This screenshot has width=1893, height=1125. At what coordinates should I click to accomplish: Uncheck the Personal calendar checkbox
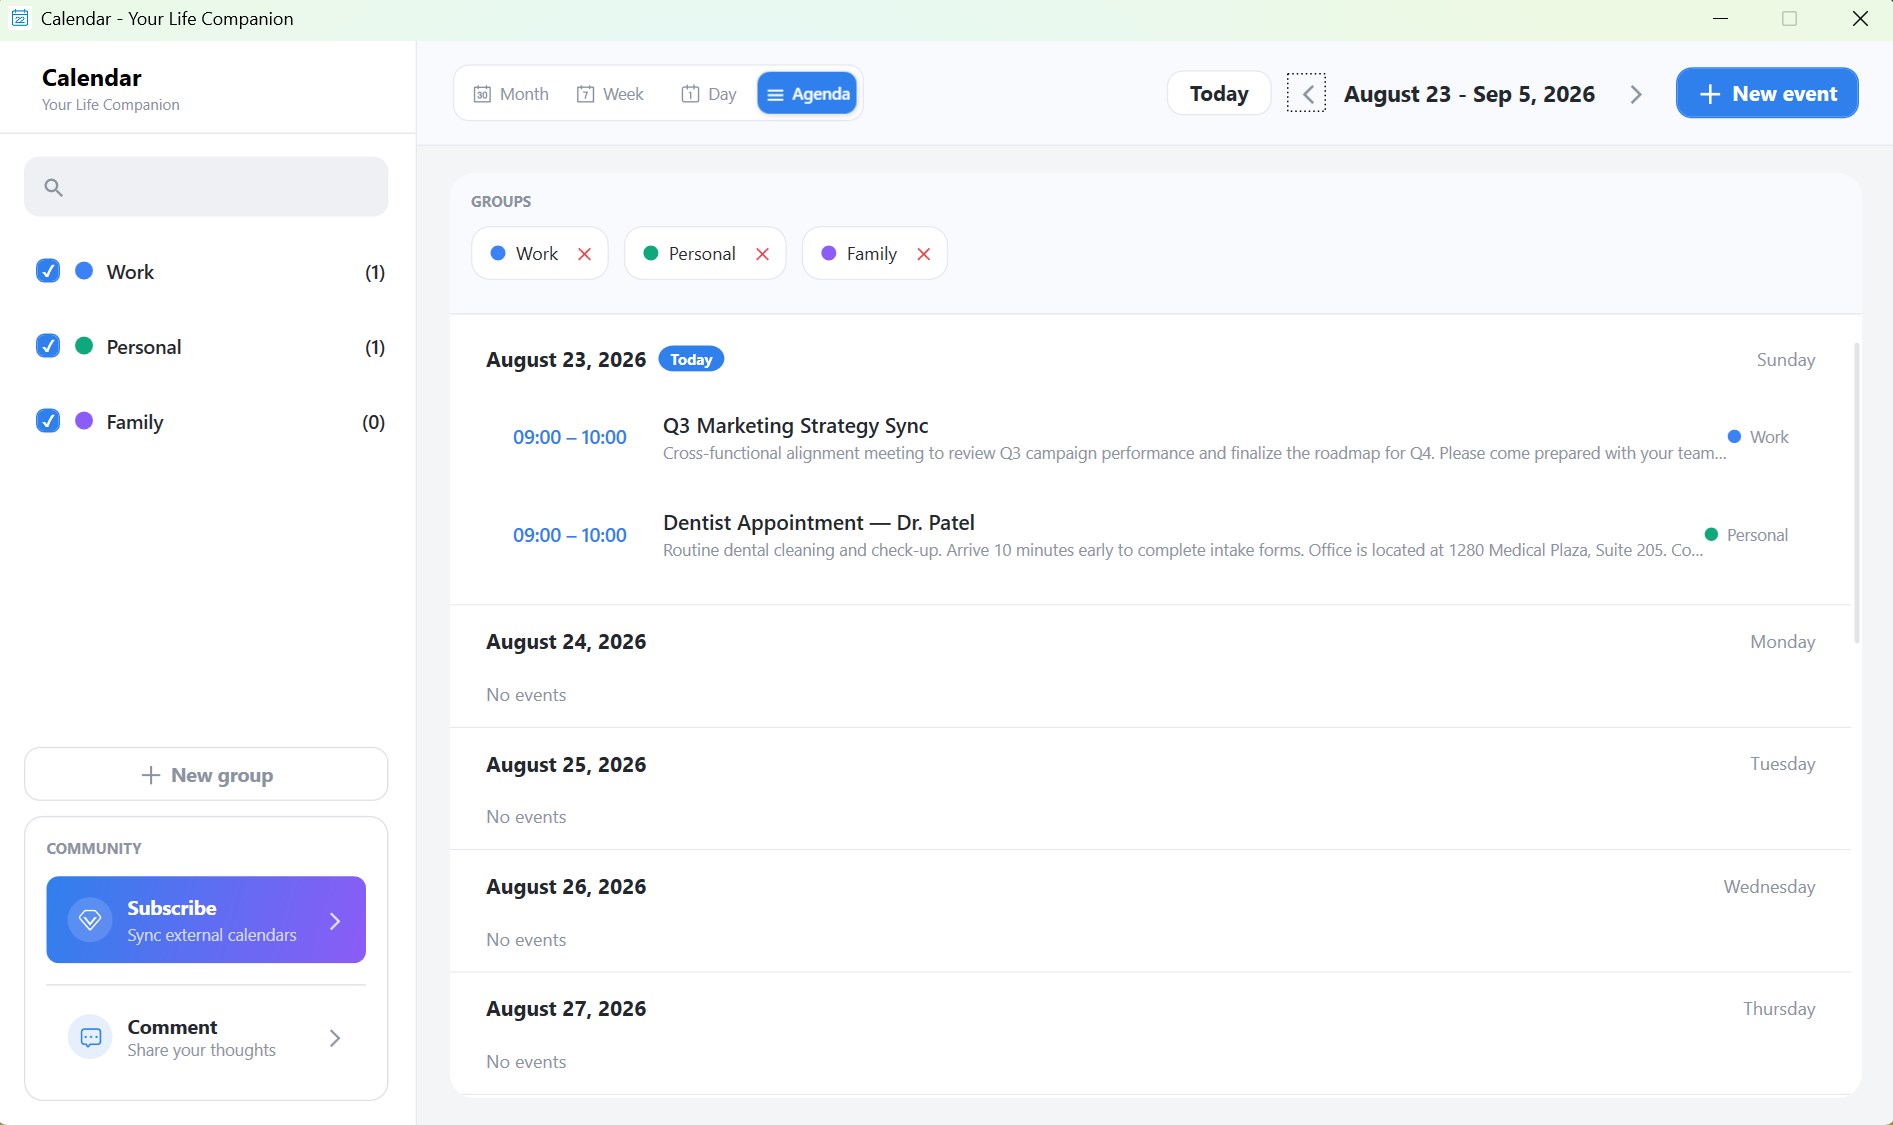pos(48,346)
